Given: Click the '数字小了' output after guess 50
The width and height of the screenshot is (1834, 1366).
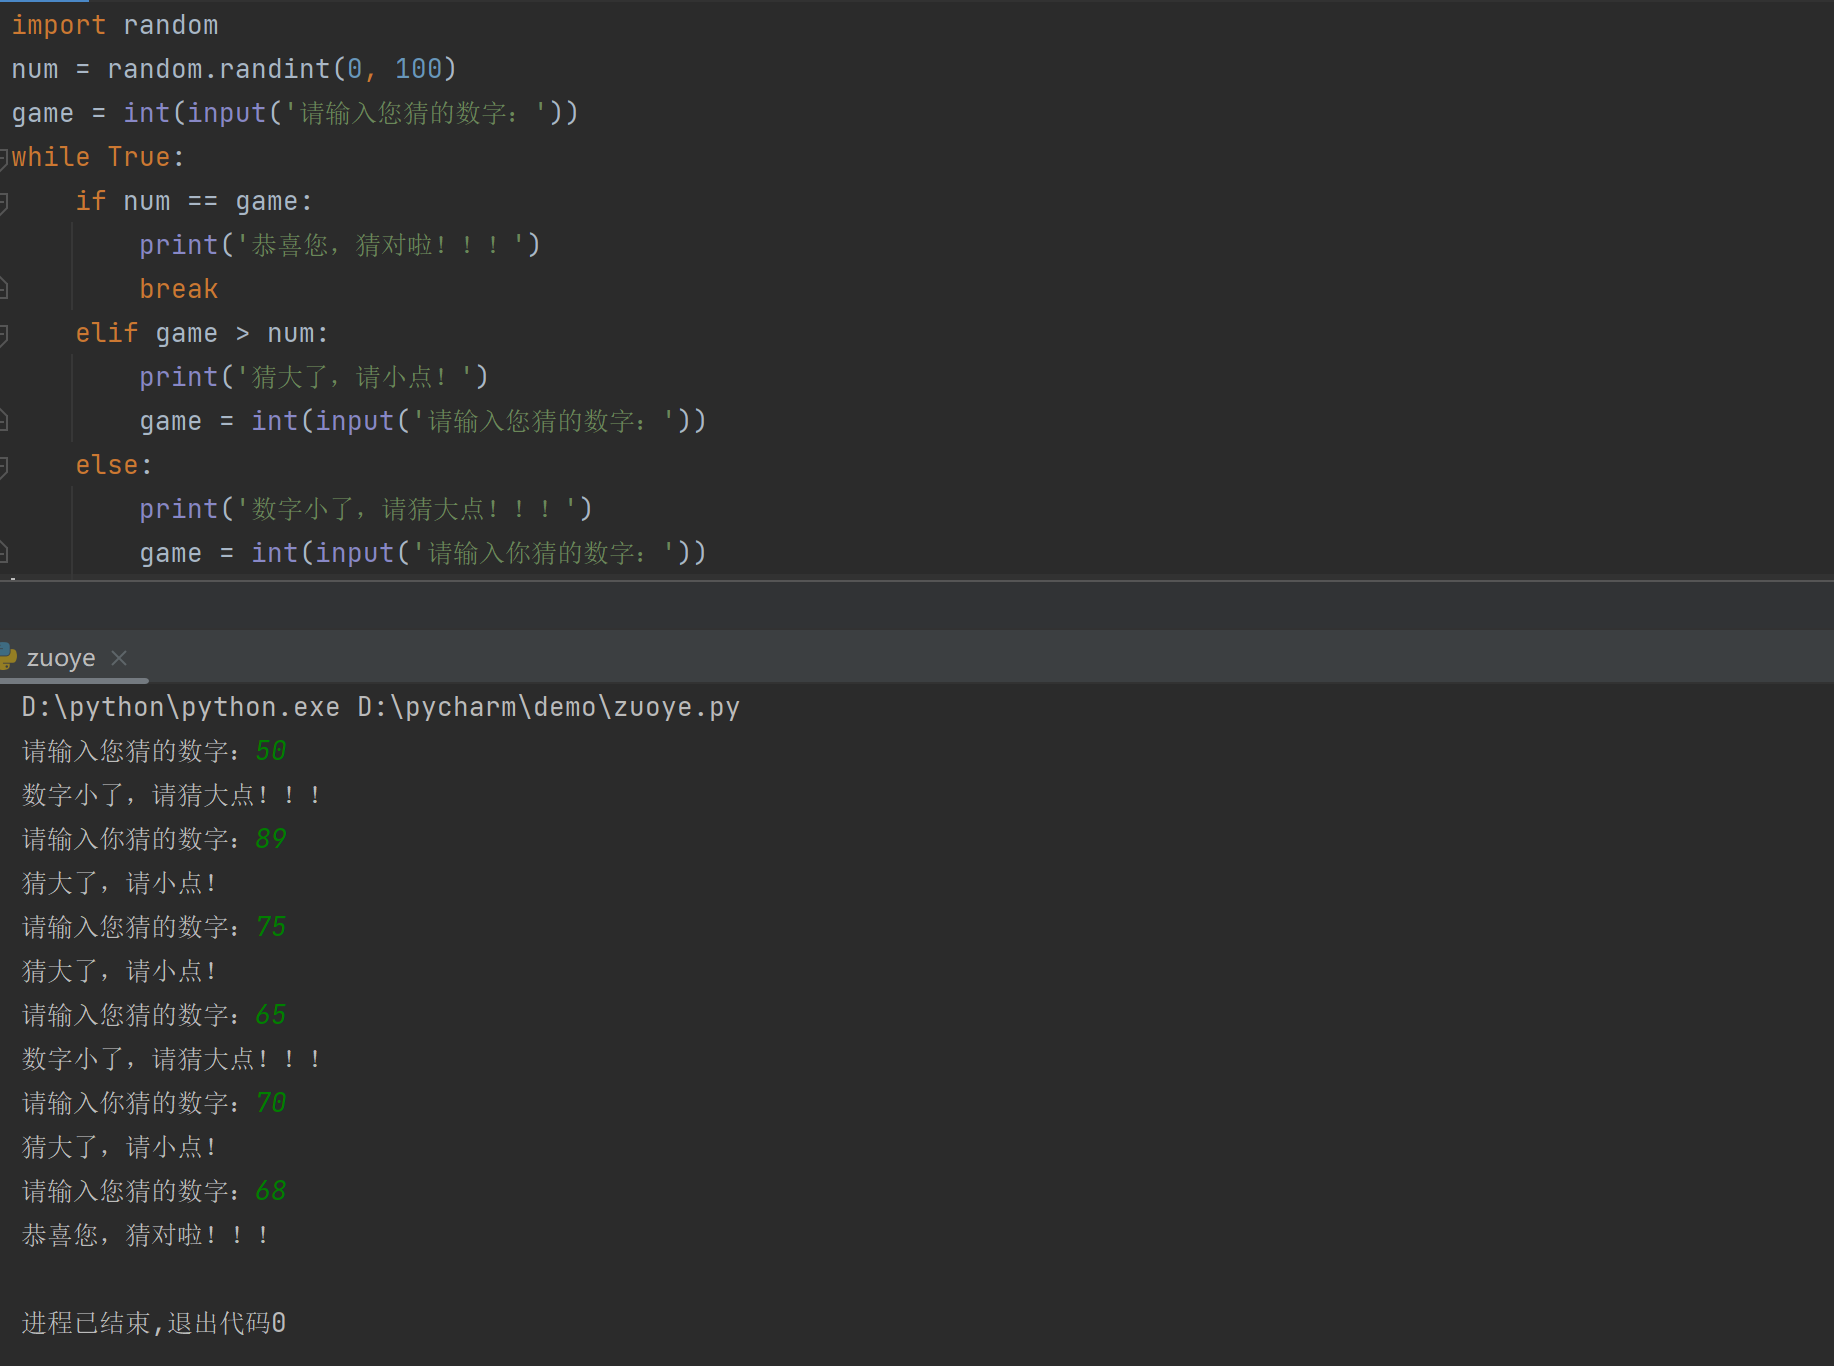Looking at the screenshot, I should tap(172, 795).
